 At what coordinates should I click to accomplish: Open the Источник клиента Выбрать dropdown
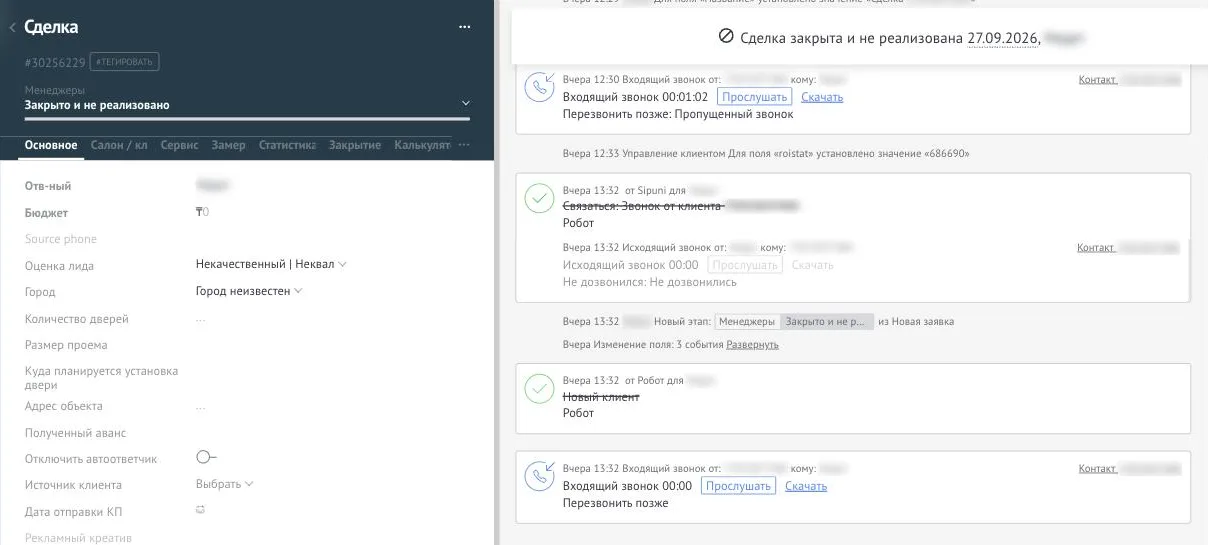(224, 484)
